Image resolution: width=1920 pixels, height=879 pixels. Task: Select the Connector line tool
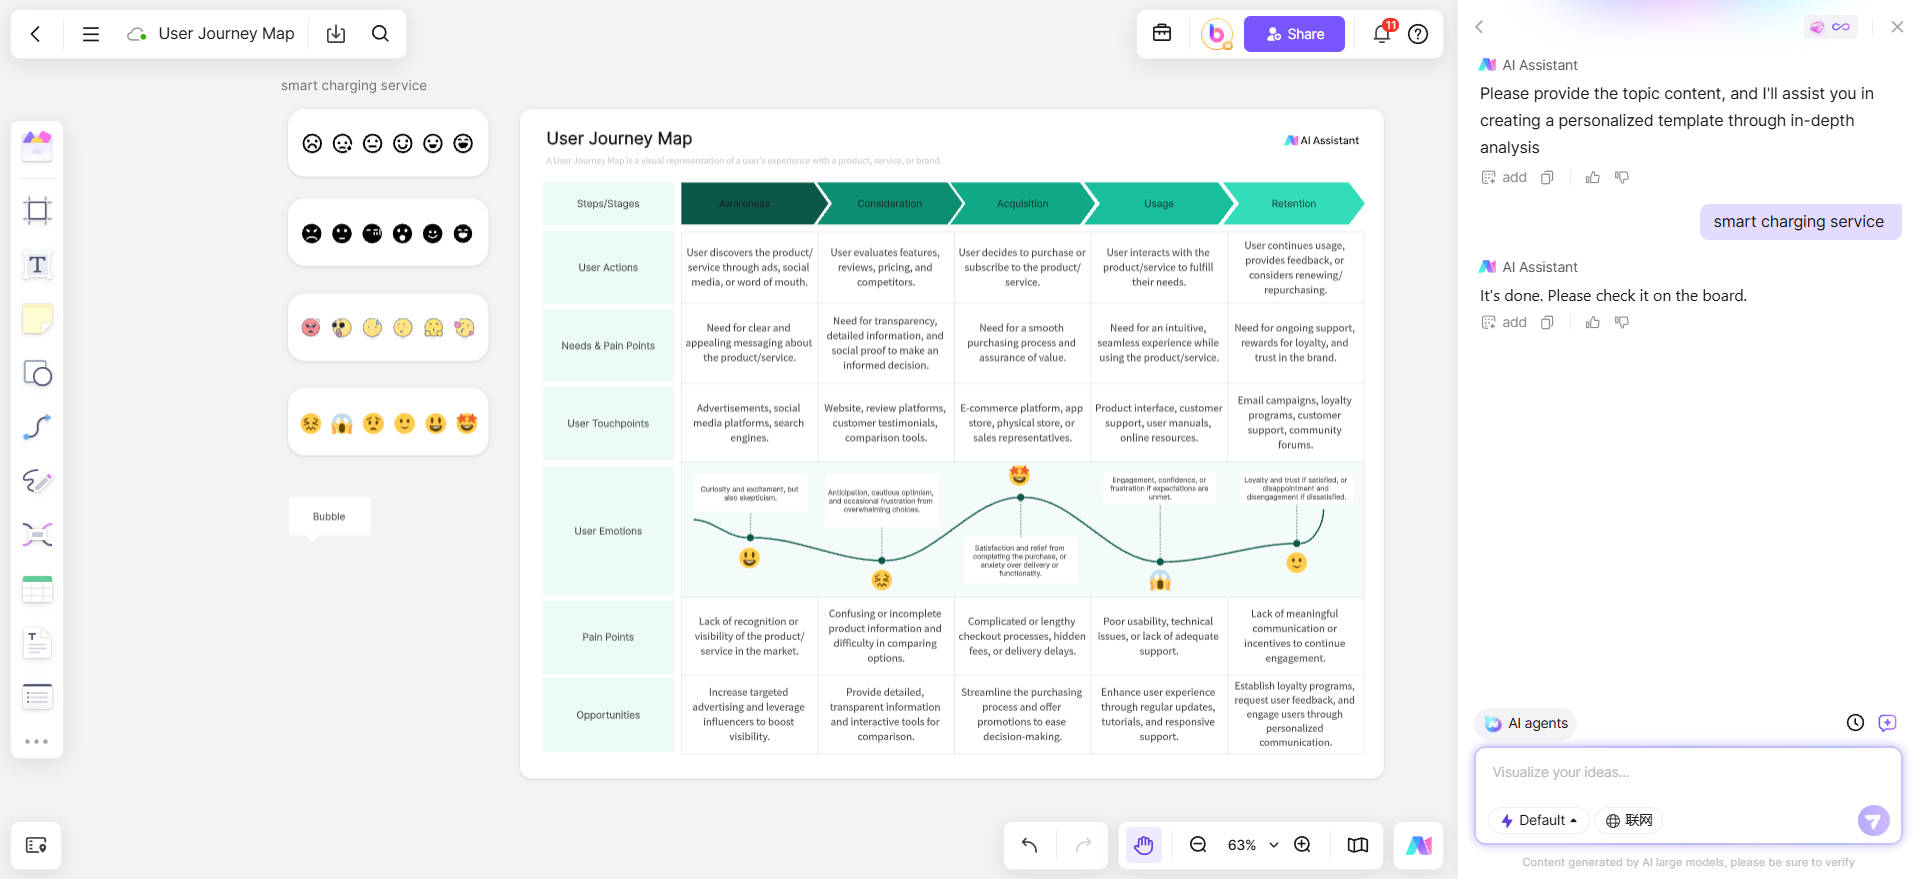tap(37, 427)
